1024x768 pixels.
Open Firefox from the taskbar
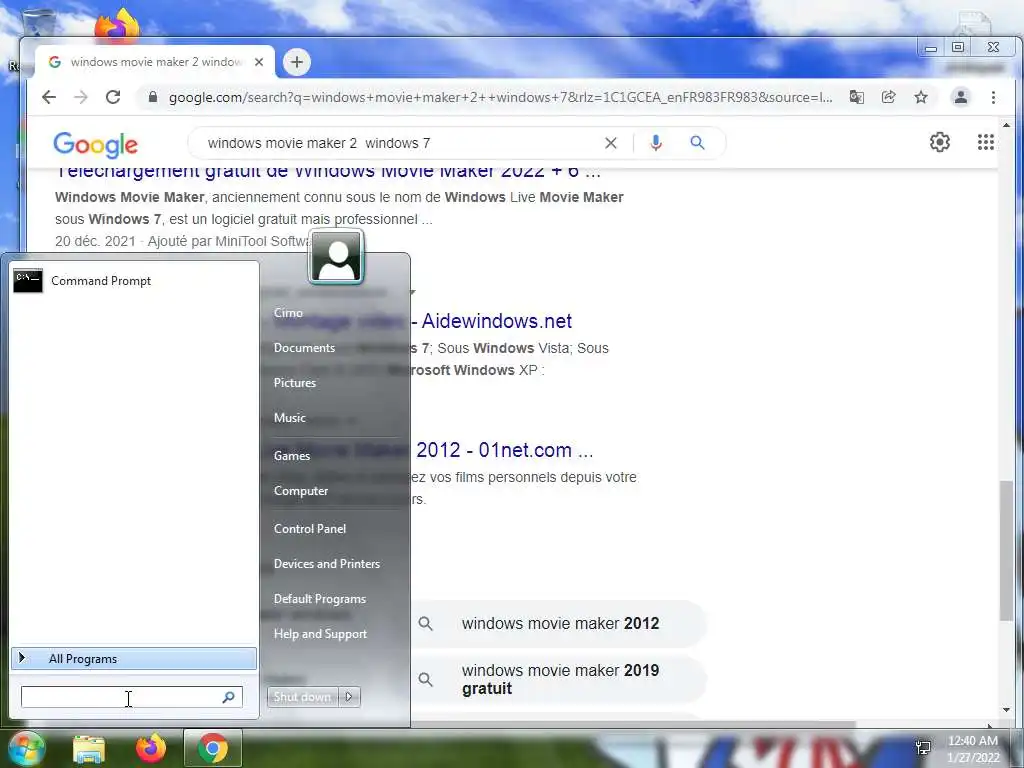pos(151,748)
